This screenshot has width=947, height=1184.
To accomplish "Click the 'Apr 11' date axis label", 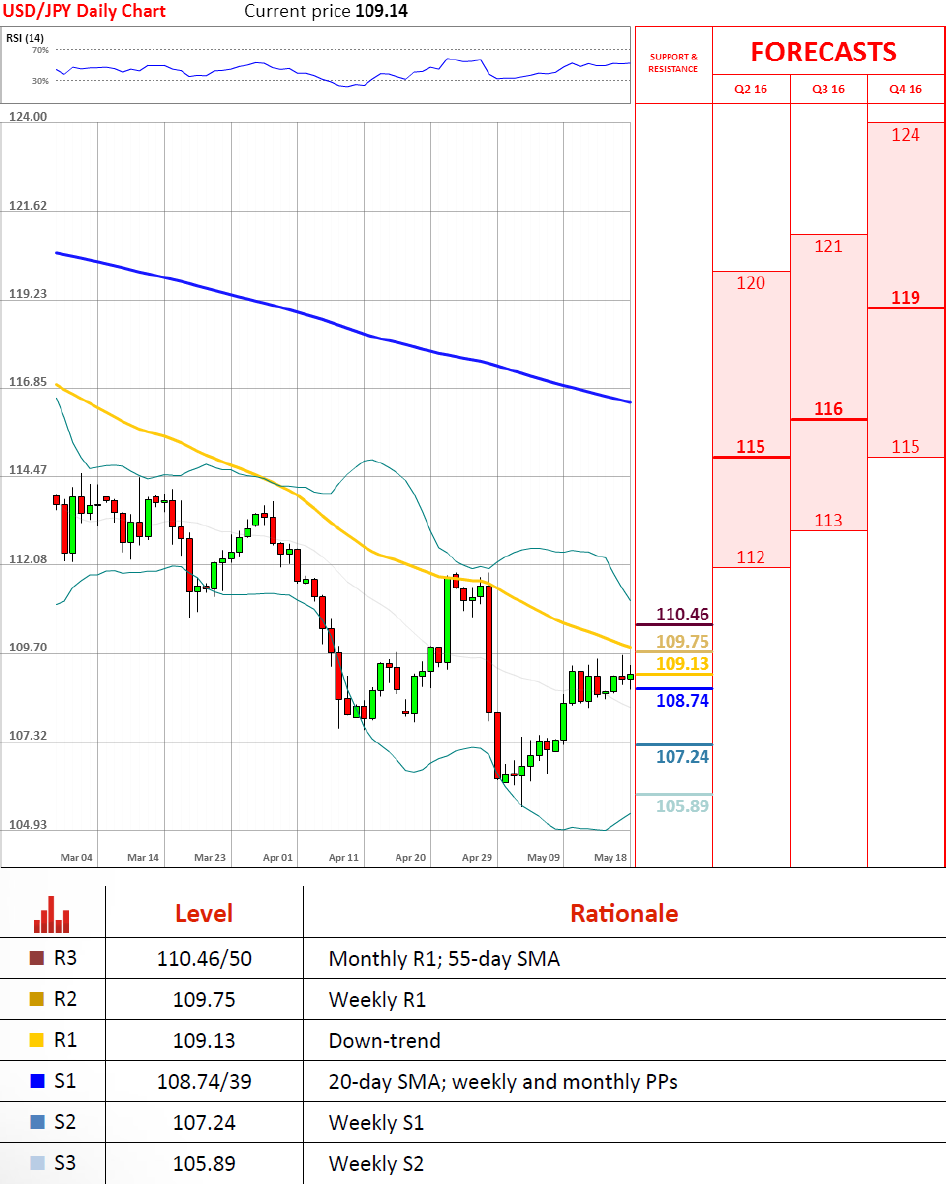I will pos(344,858).
